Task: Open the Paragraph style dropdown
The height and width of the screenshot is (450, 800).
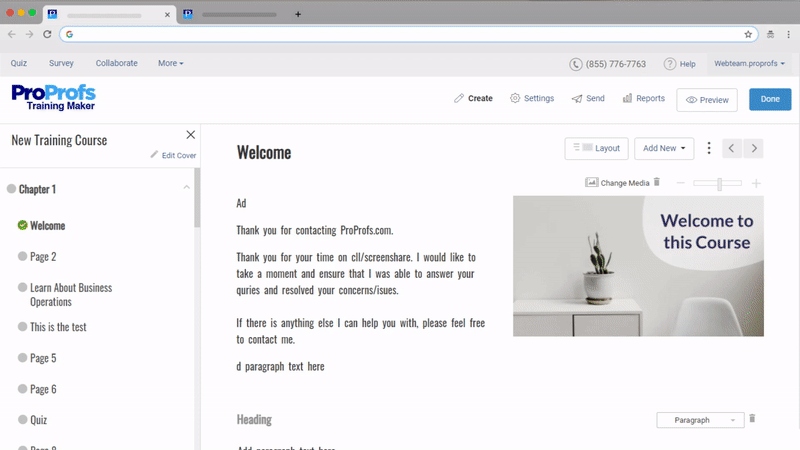Action: (x=699, y=420)
